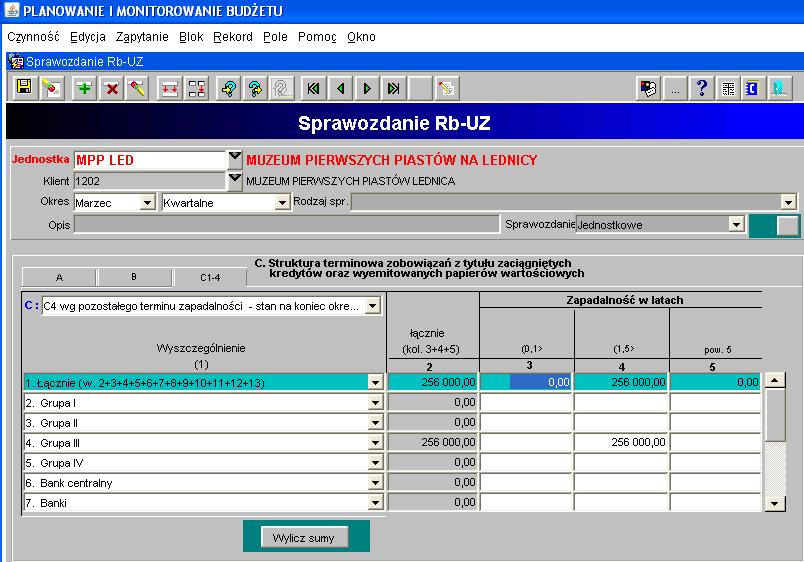Click the blank toolbar button after last-record
The height and width of the screenshot is (562, 804).
tap(420, 88)
